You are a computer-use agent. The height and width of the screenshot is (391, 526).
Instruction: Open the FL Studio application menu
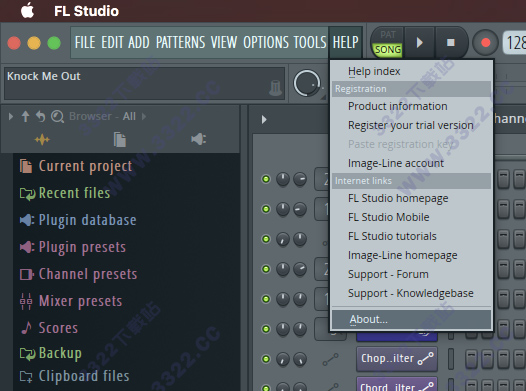pyautogui.click(x=87, y=11)
